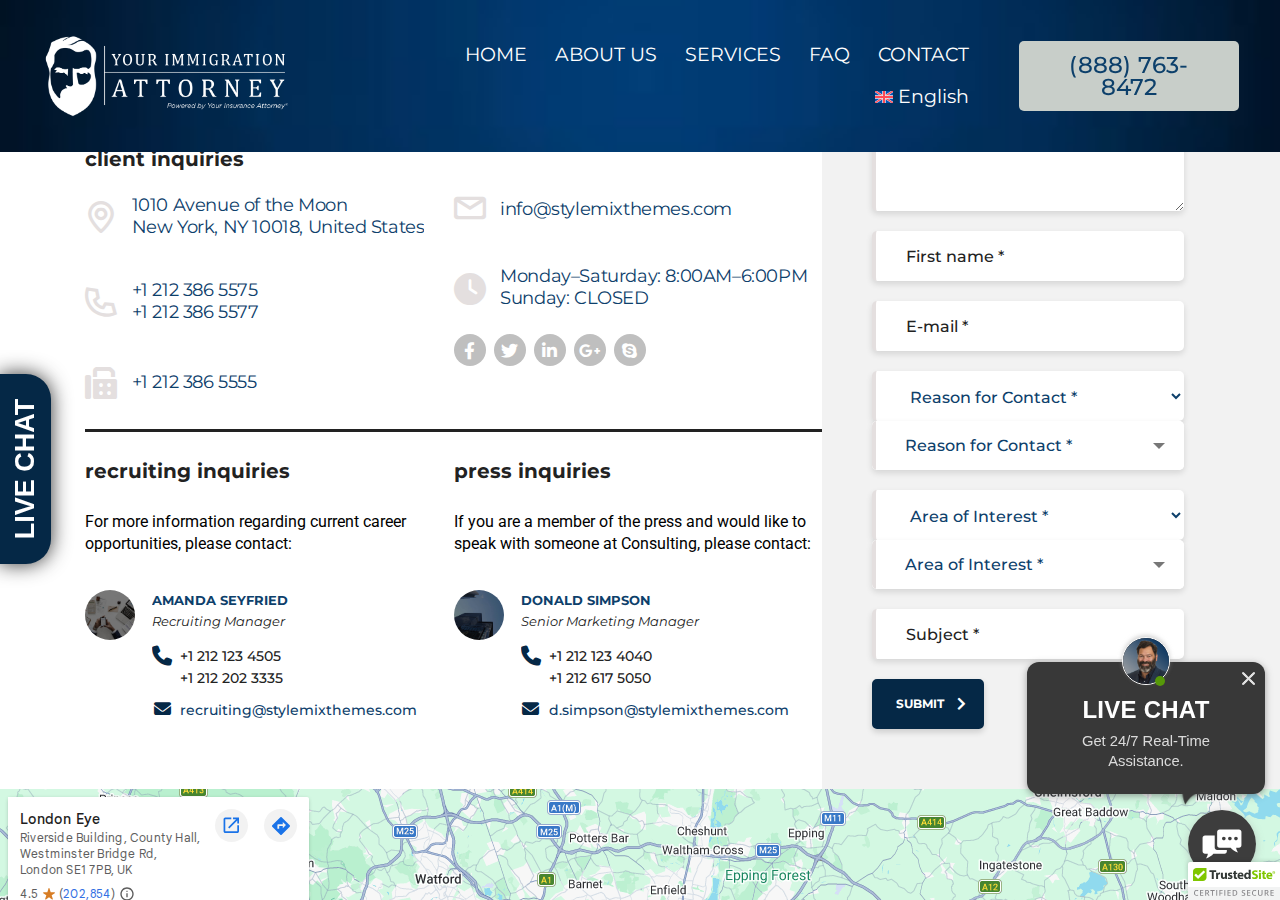Click phone number +1 212 123 4505

230,656
